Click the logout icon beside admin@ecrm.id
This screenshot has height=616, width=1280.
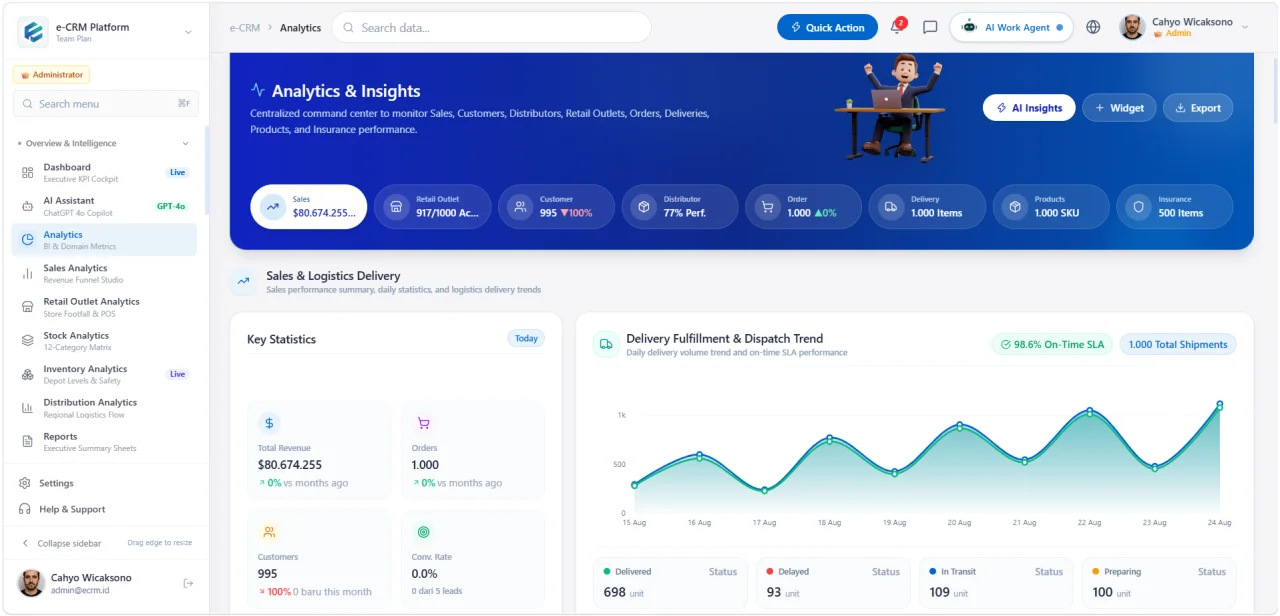coord(188,583)
